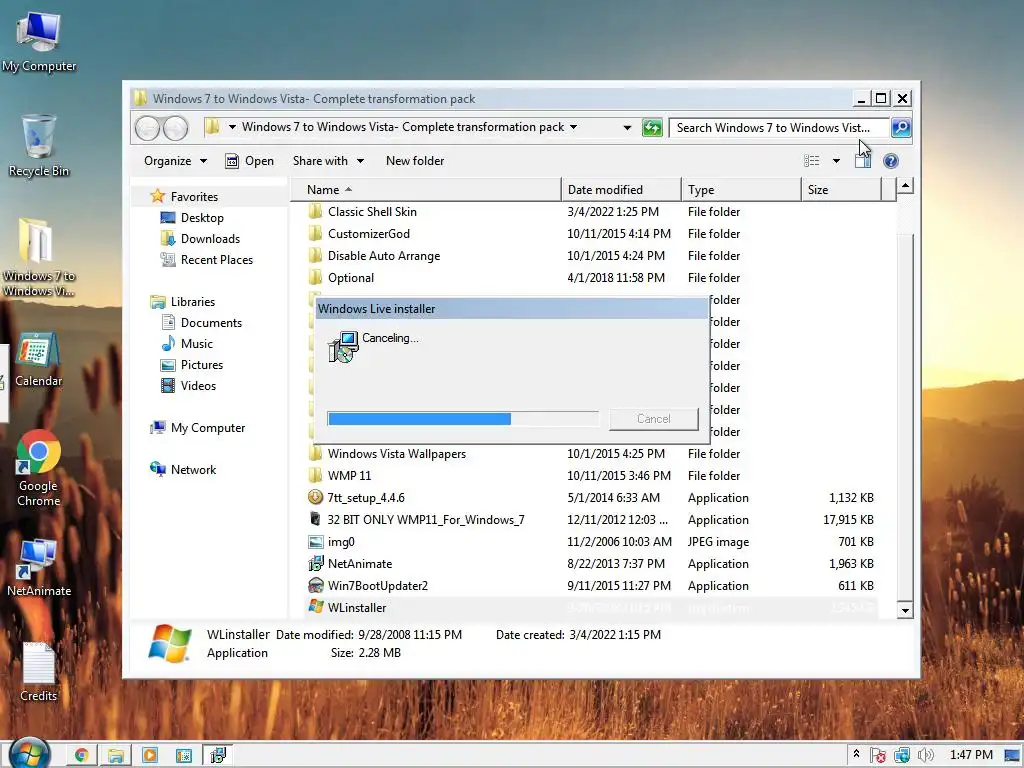Open the Videos library

click(x=188, y=385)
